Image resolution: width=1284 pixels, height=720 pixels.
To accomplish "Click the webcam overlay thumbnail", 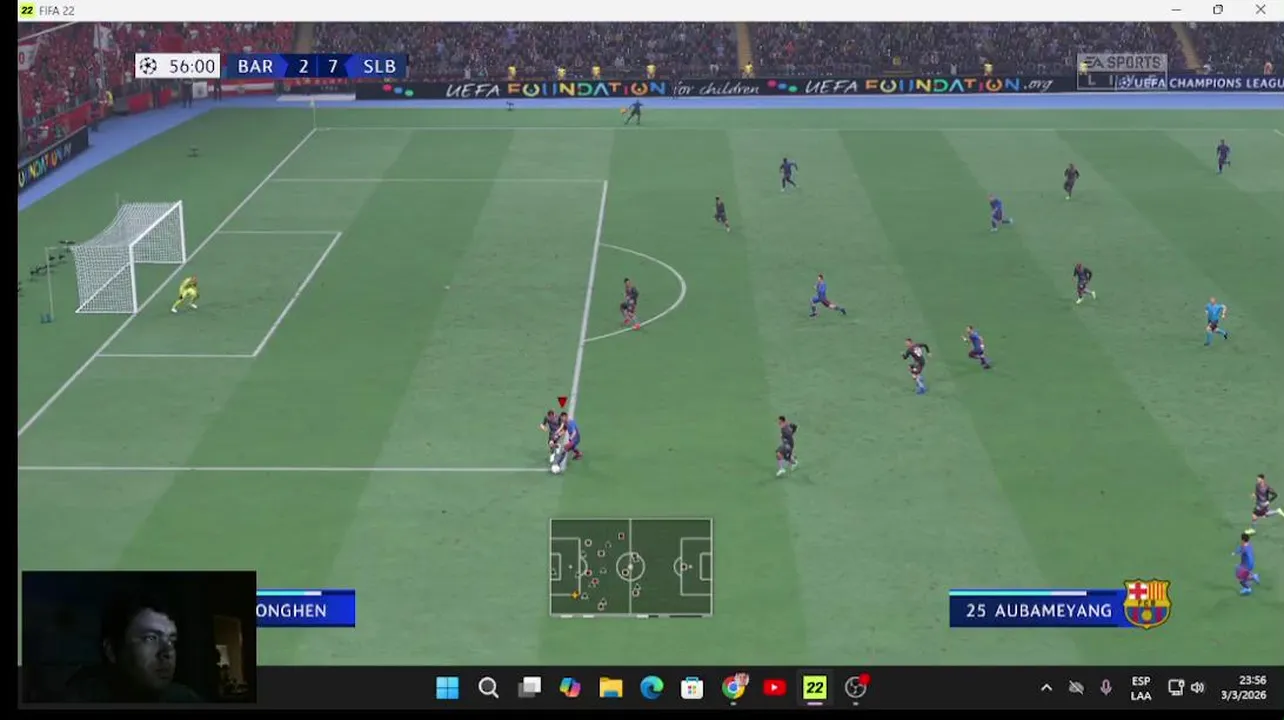I will tap(138, 637).
